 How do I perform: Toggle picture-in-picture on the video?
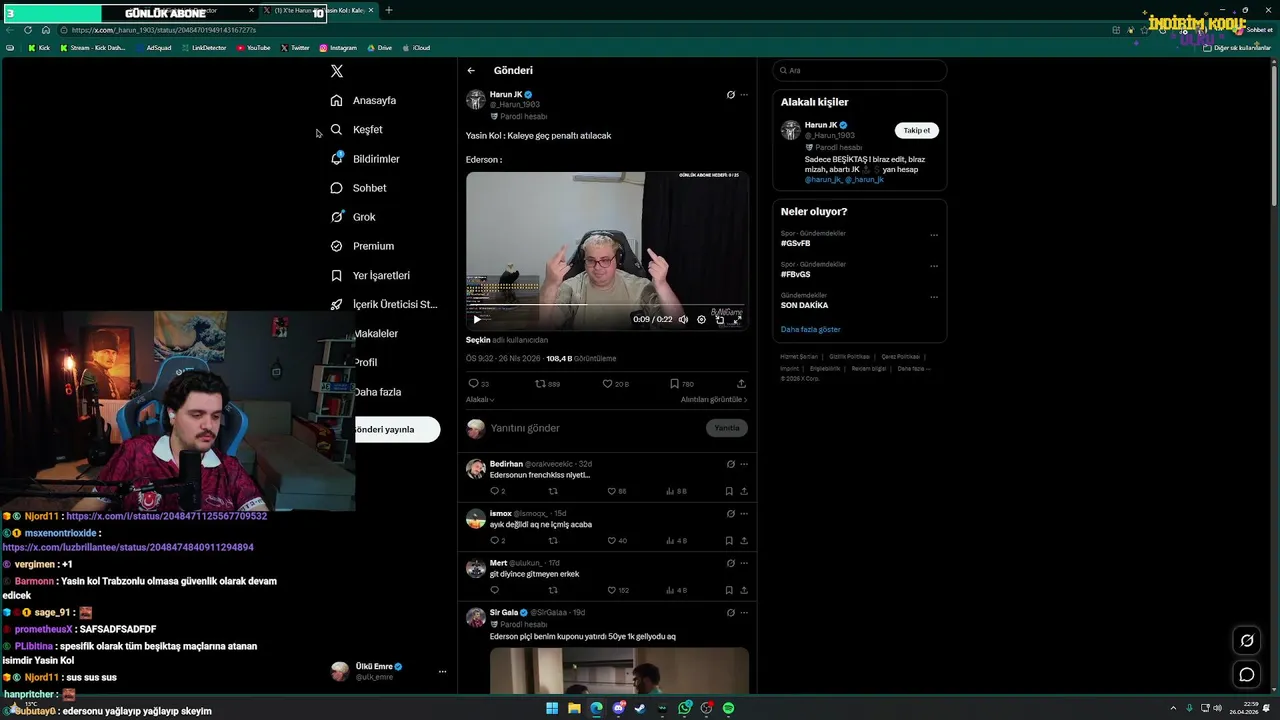719,319
